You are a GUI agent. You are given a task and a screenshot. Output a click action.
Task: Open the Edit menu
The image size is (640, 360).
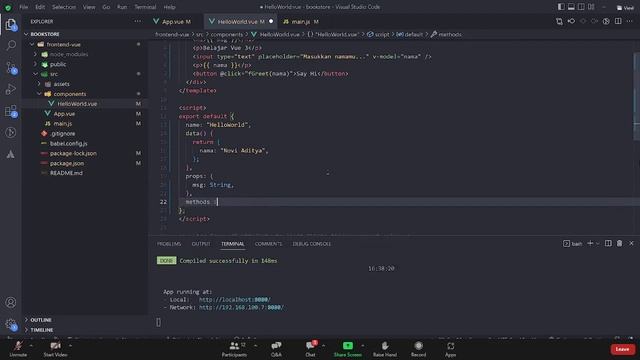pos(40,7)
